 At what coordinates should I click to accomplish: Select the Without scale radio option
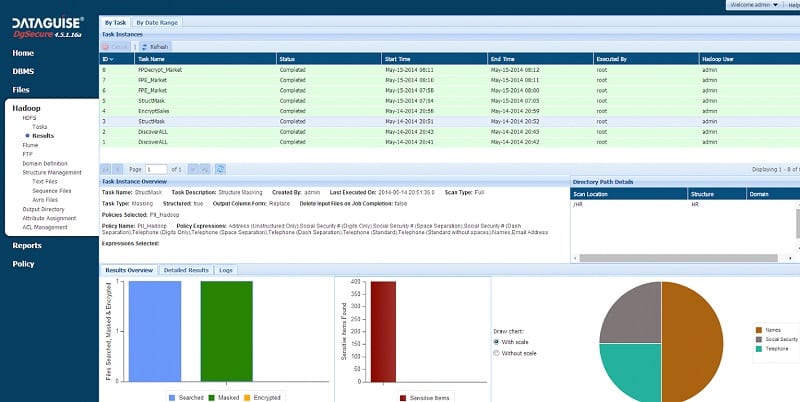point(496,353)
